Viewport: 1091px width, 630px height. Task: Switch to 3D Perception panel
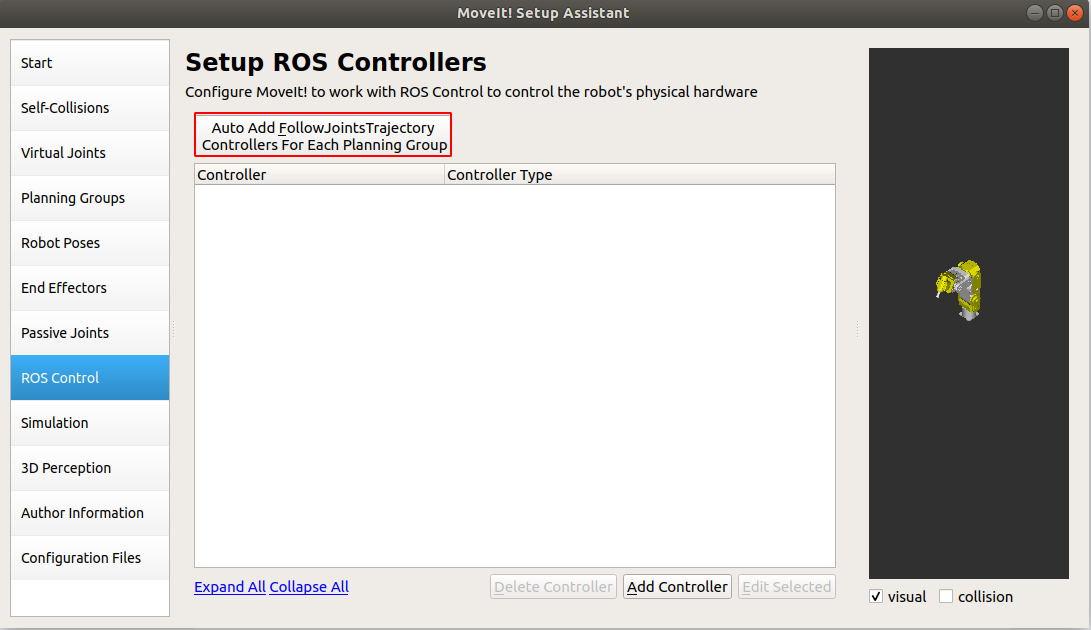click(x=89, y=467)
